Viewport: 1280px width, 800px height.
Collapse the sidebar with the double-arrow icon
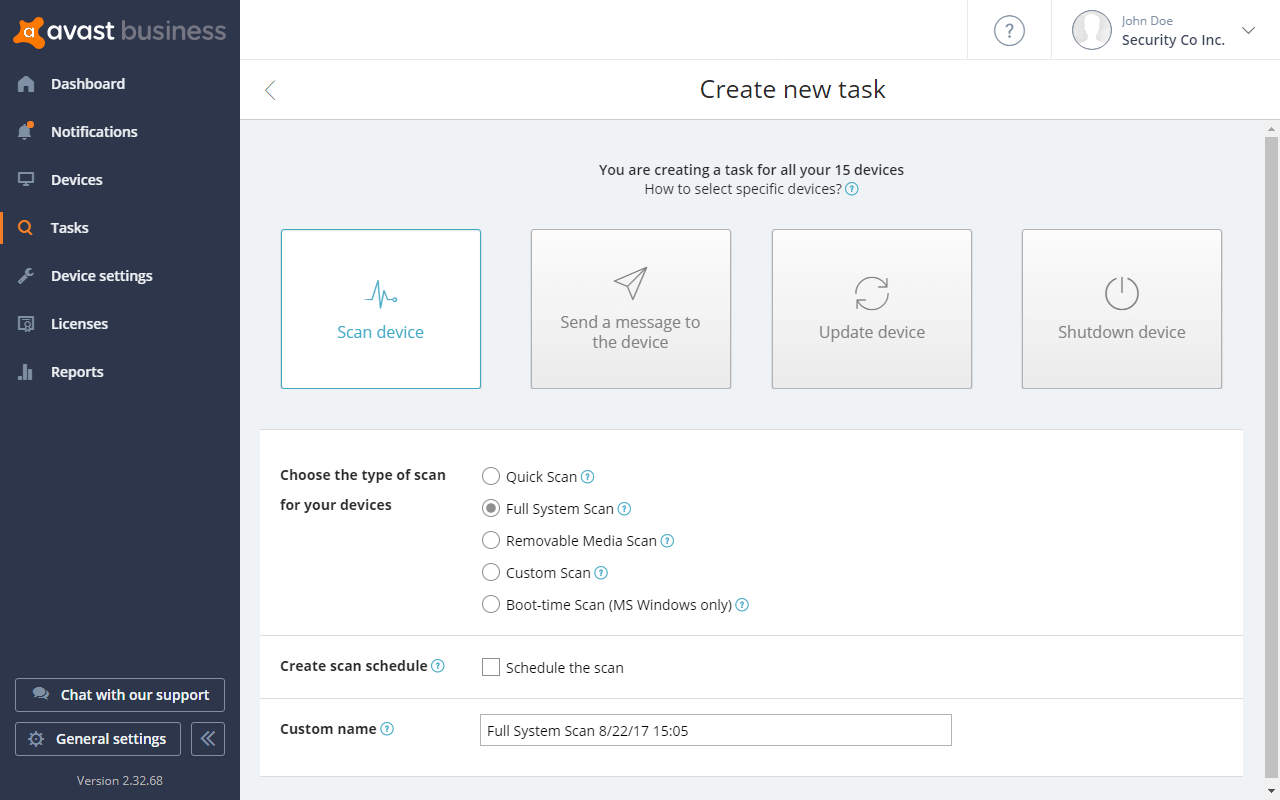(x=207, y=738)
